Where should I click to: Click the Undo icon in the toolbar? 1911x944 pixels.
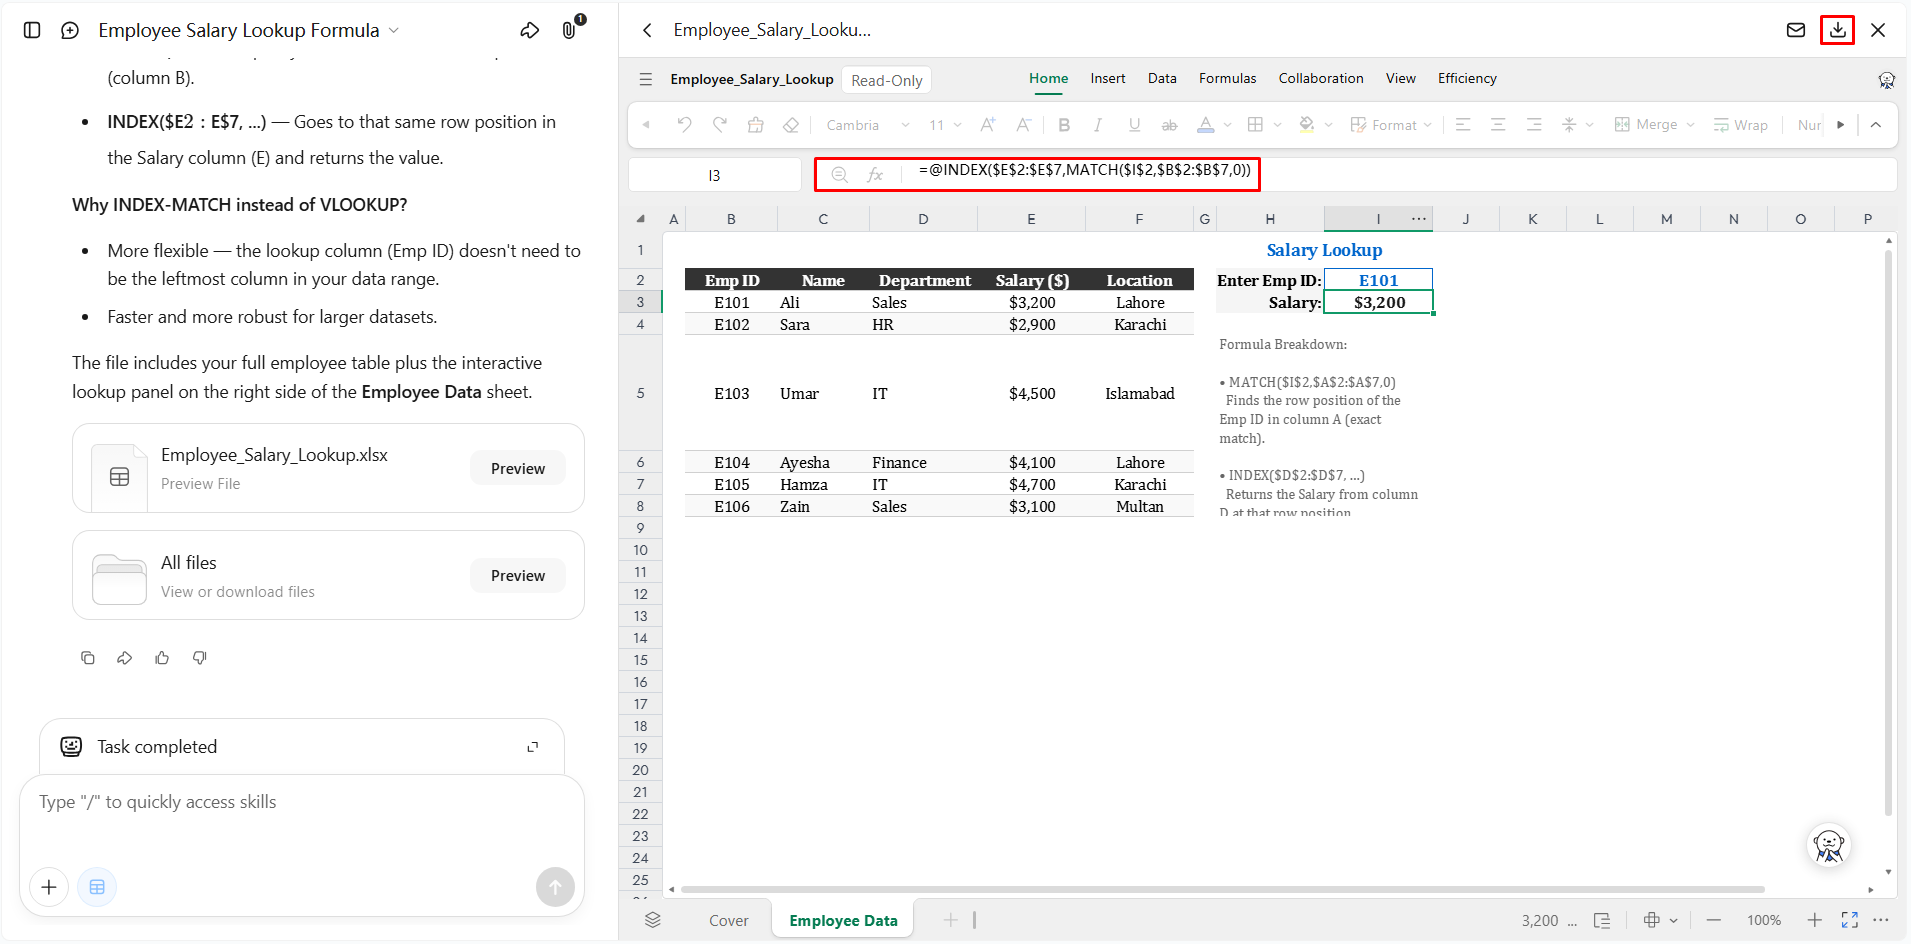pos(684,125)
